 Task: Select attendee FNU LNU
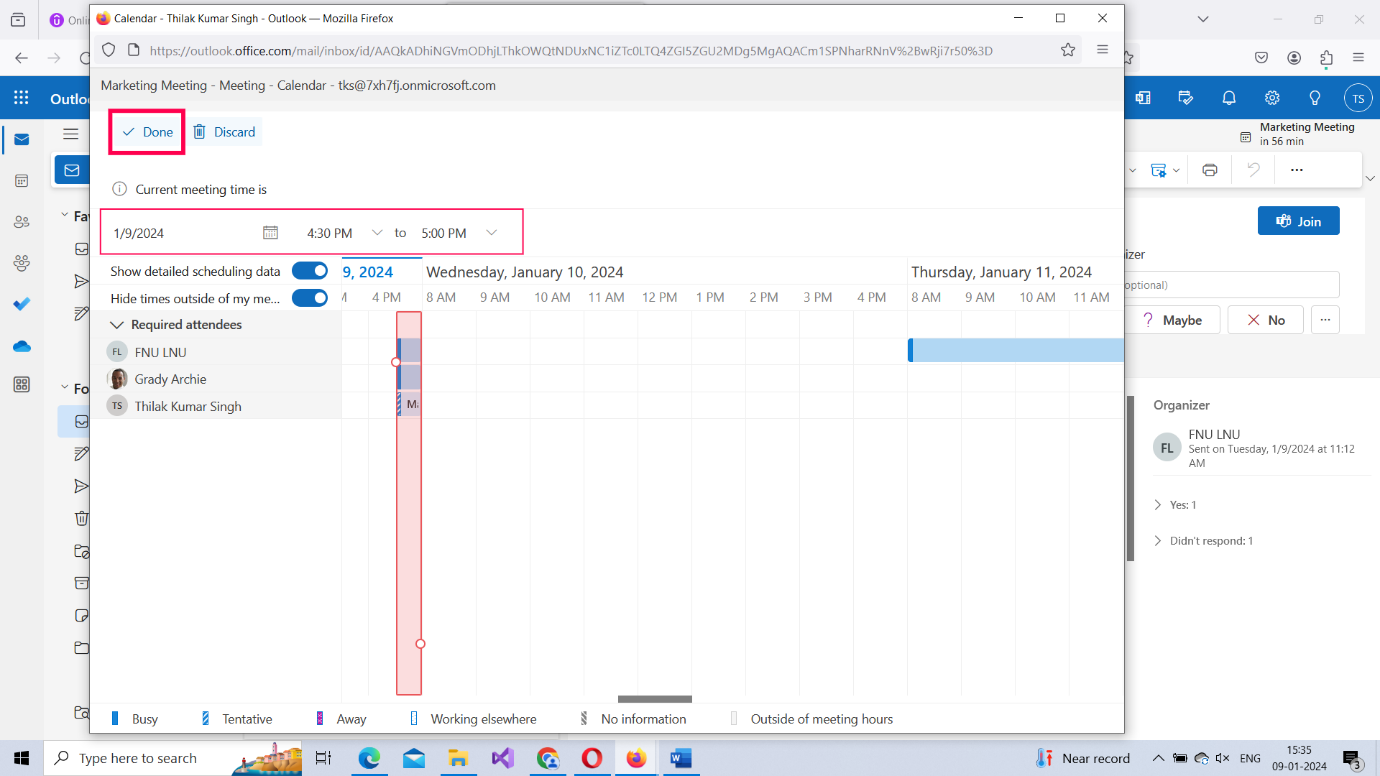pos(160,352)
